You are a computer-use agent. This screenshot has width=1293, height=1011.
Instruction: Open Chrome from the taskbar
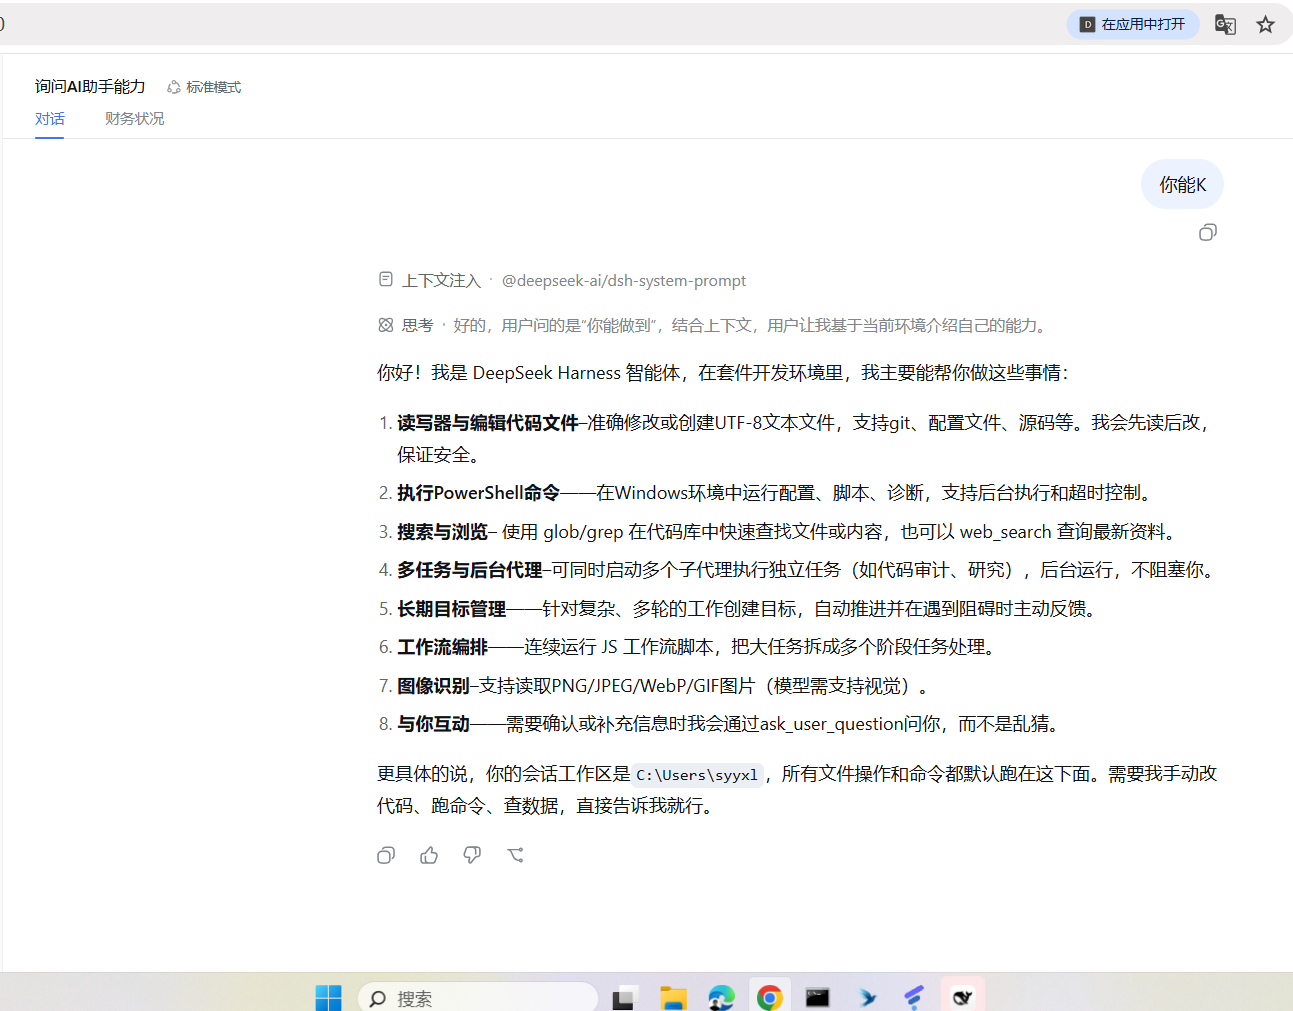pos(769,997)
